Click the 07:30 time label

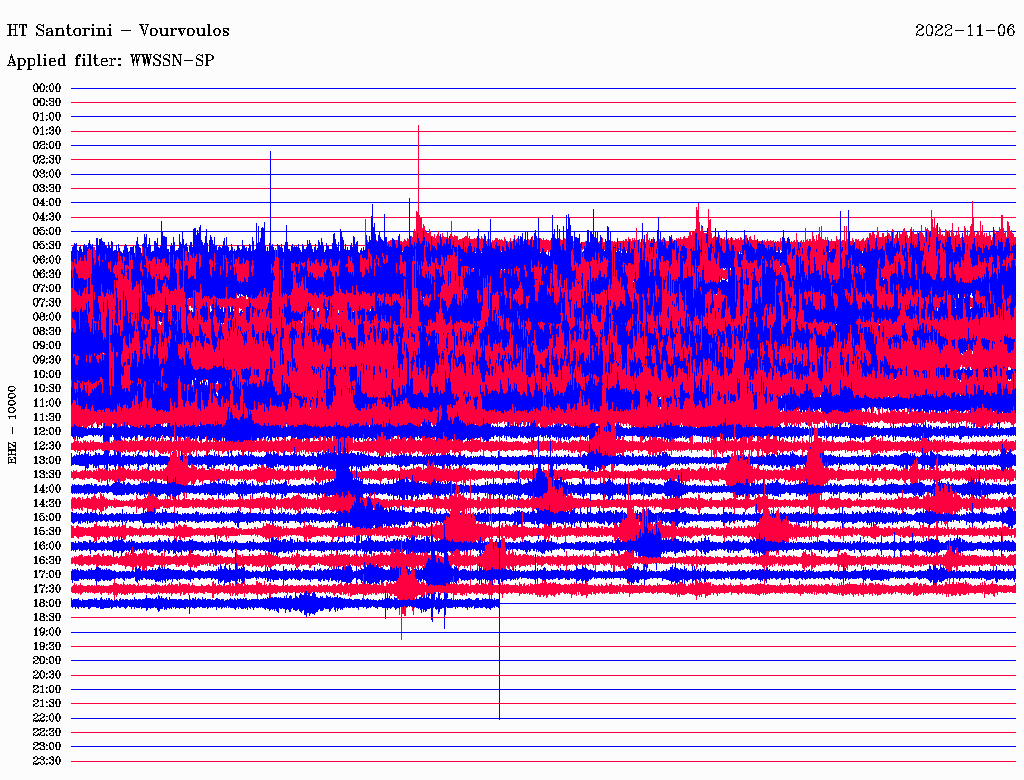[47, 302]
